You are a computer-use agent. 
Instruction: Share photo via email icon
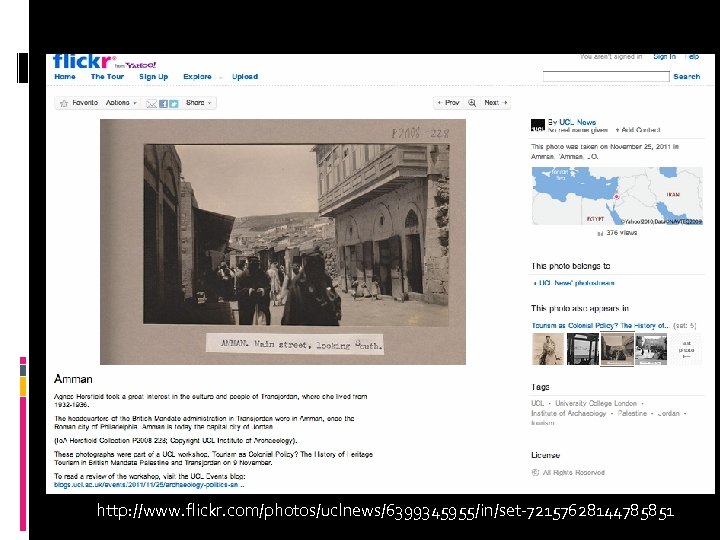point(152,104)
